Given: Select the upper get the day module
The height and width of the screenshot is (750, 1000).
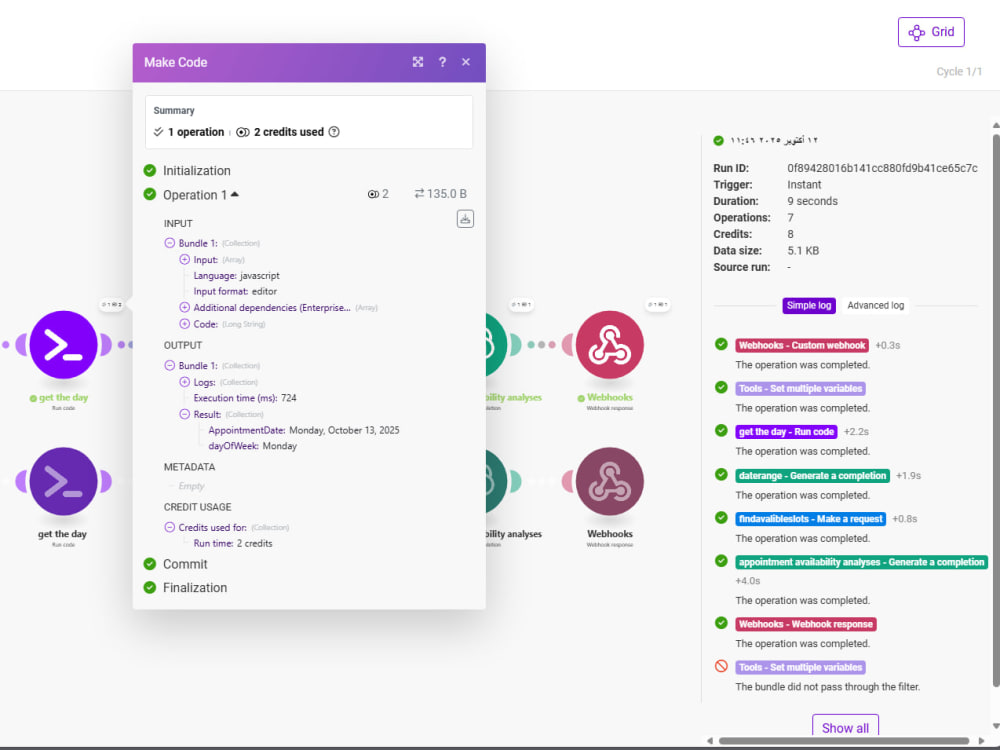Looking at the screenshot, I should pyautogui.click(x=63, y=344).
